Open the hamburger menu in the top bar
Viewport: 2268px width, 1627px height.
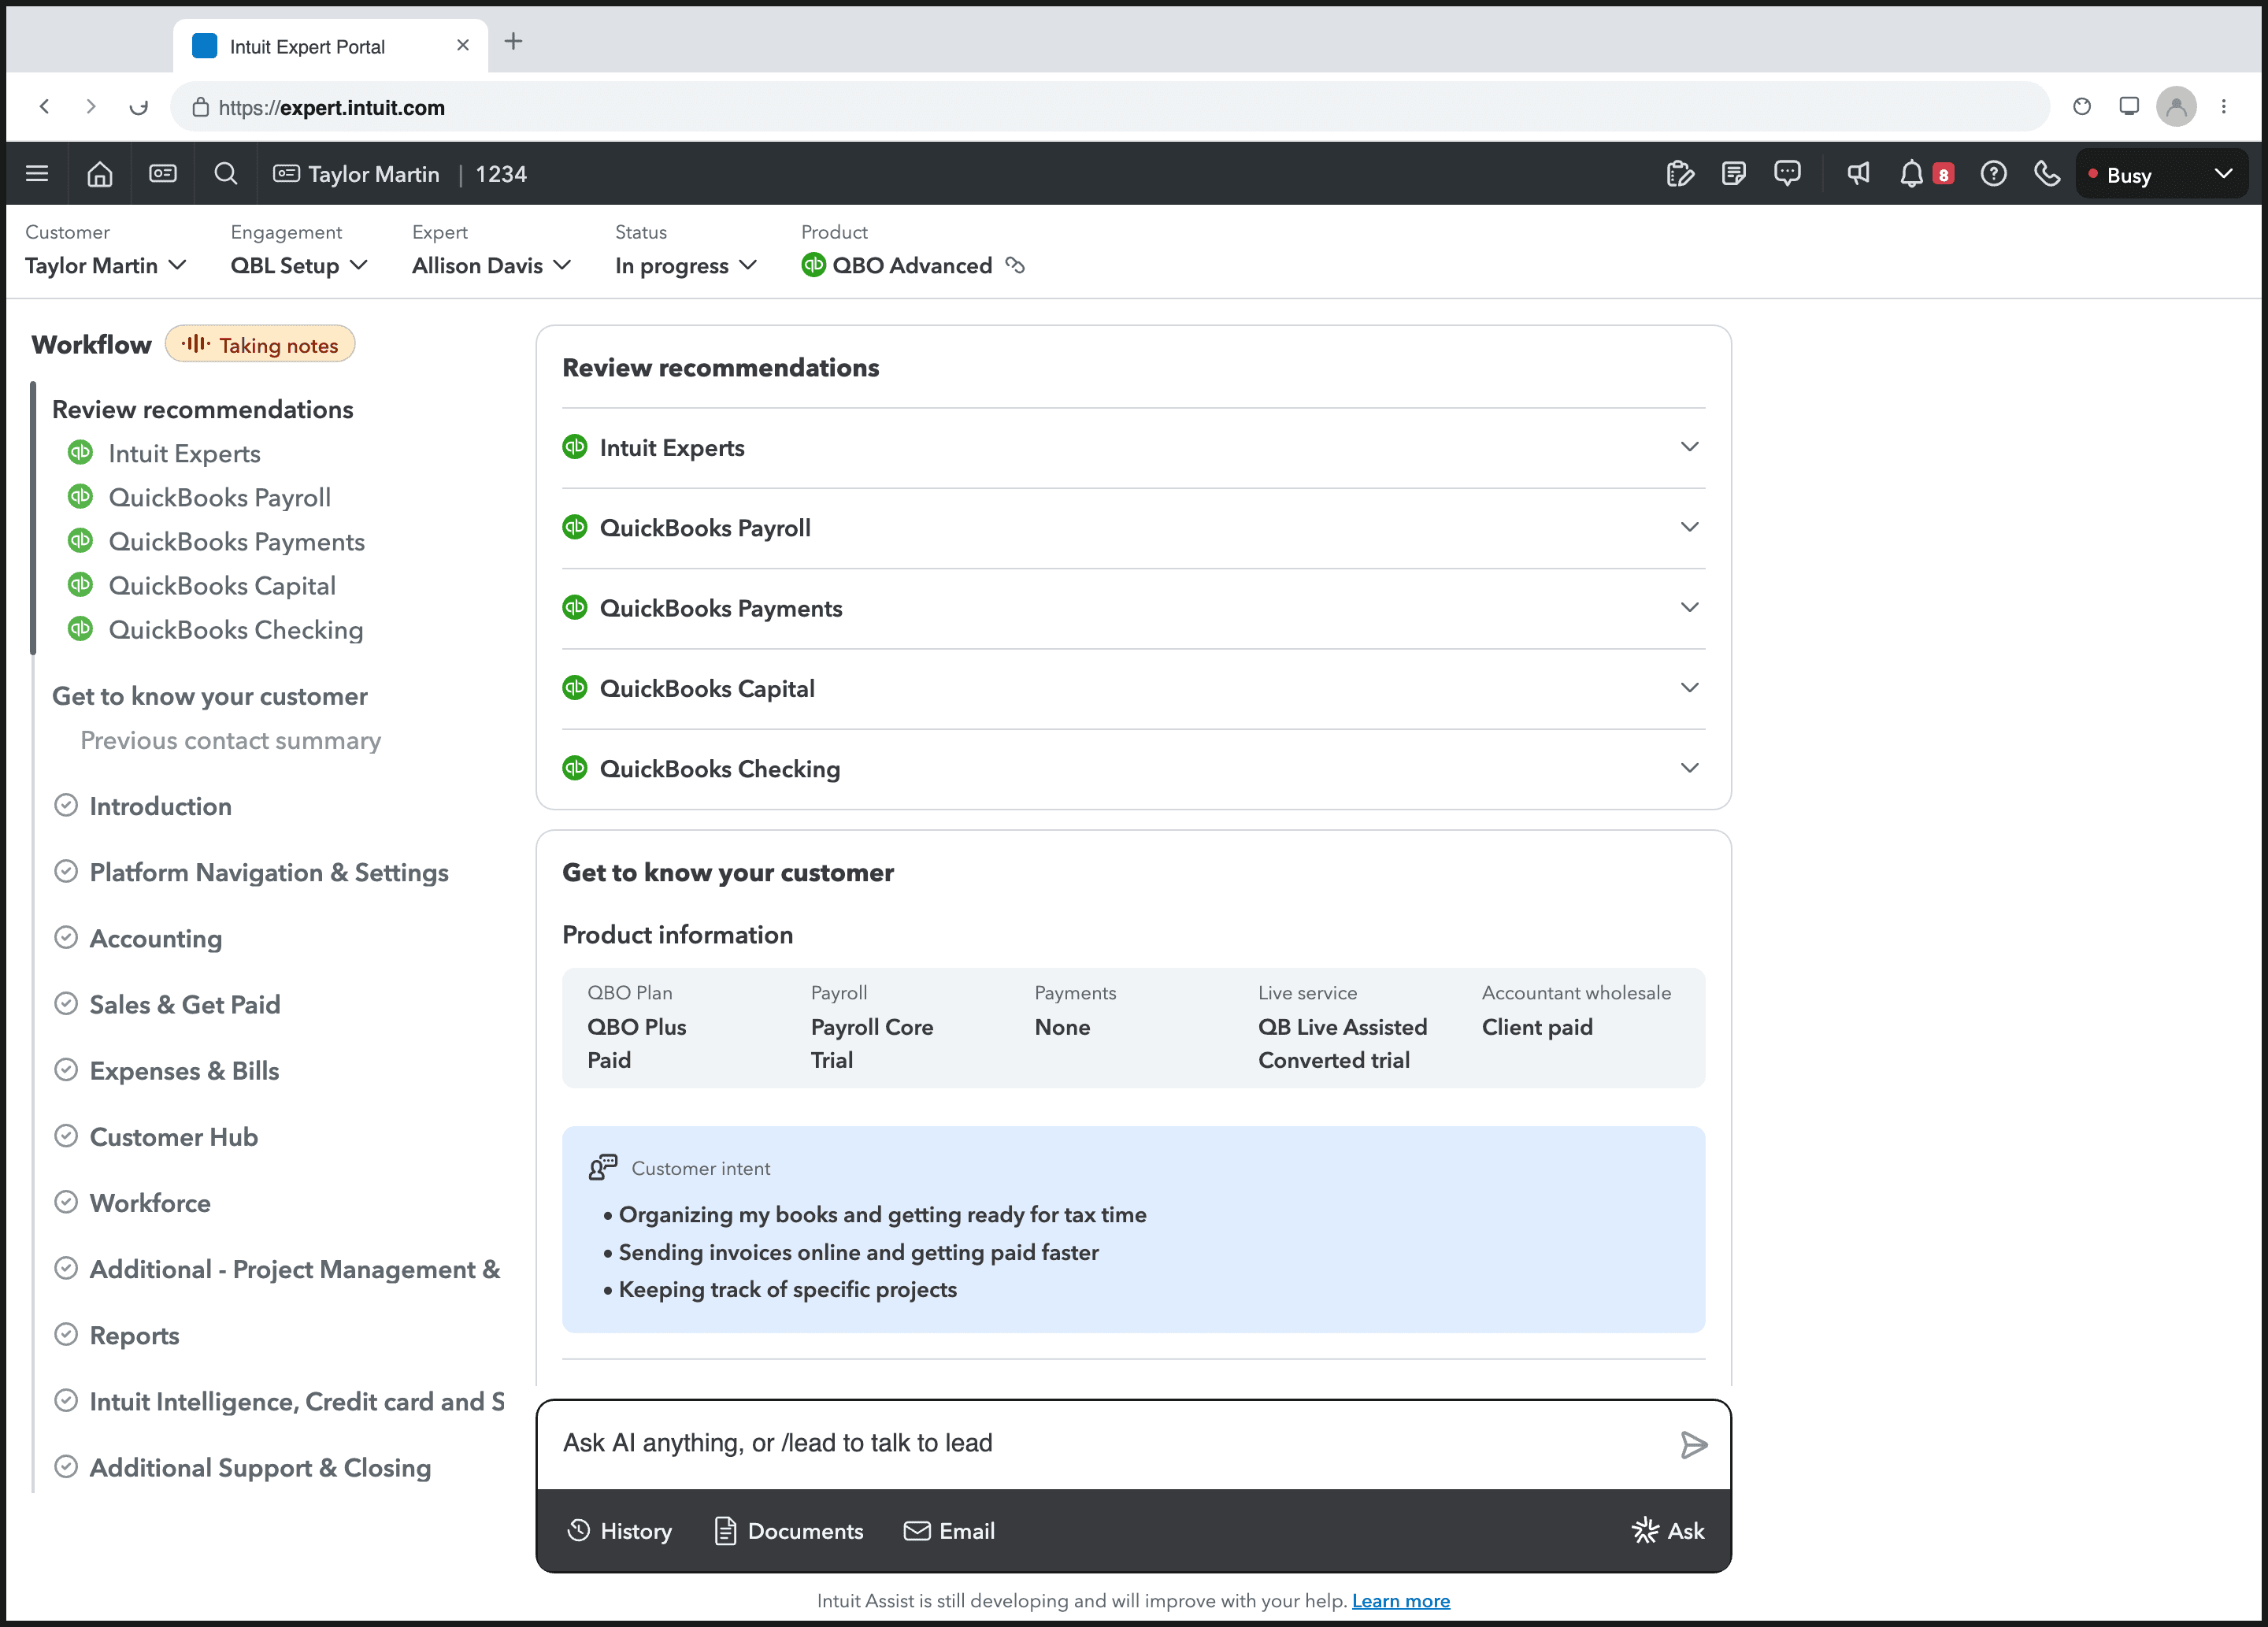[37, 174]
